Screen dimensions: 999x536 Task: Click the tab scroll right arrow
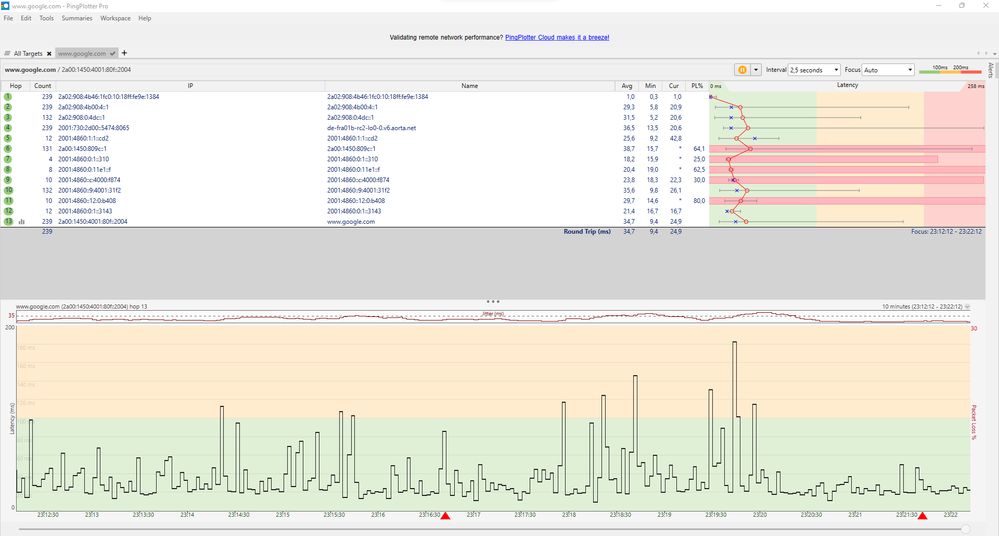coord(986,54)
